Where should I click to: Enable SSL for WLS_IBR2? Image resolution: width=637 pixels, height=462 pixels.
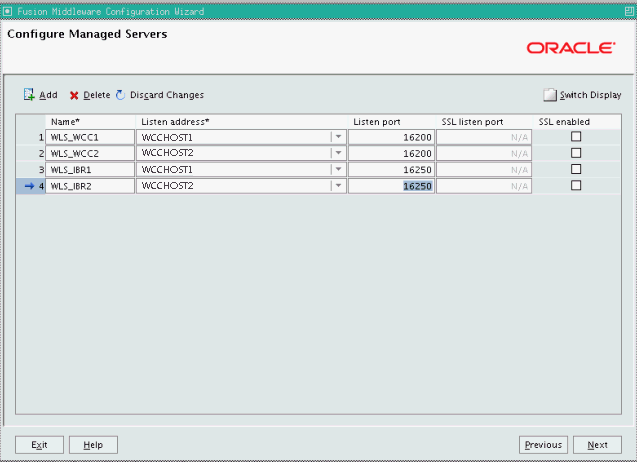(x=576, y=185)
